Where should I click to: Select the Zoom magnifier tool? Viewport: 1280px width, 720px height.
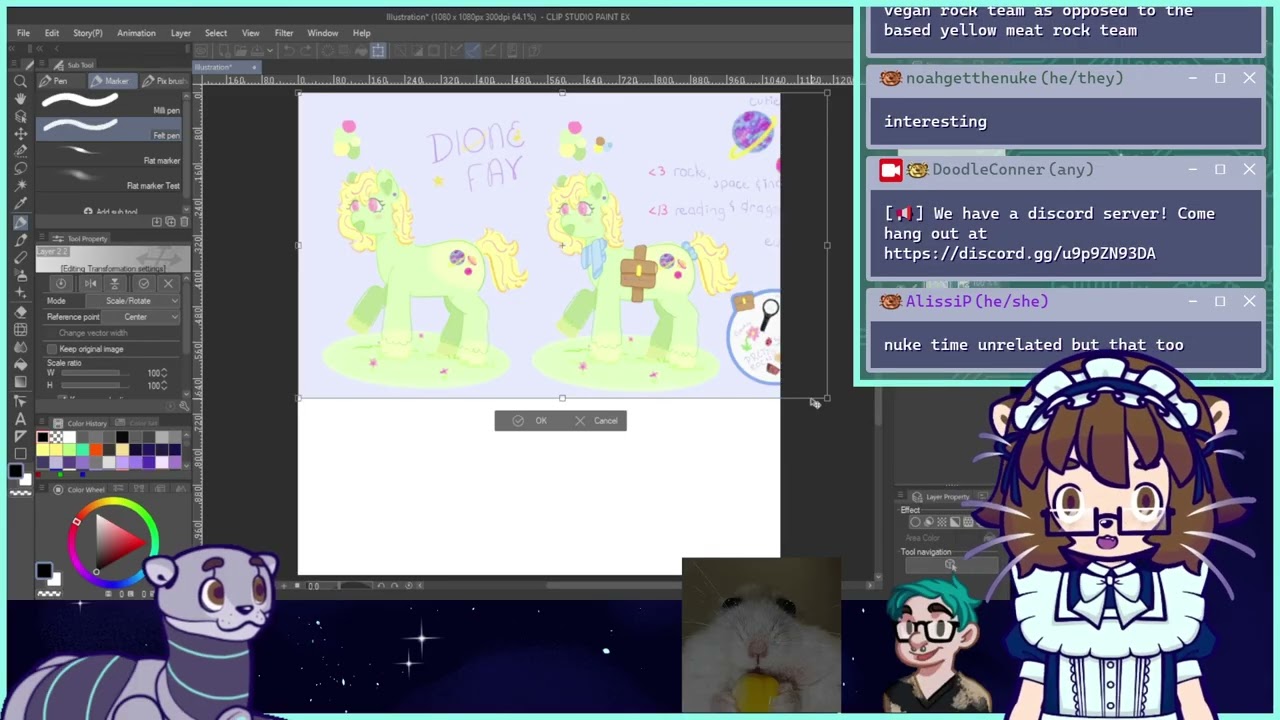(x=20, y=82)
